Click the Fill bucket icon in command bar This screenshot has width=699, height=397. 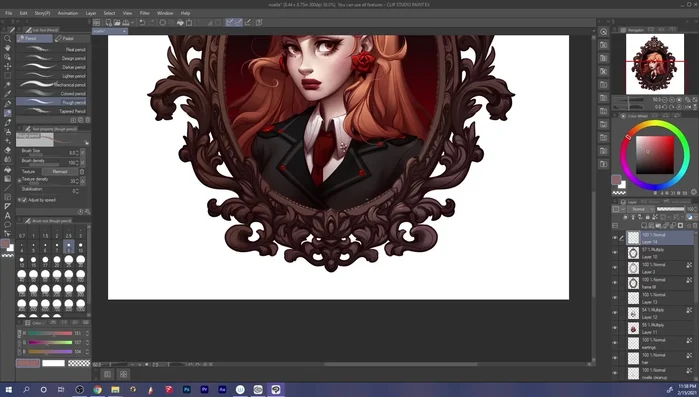tap(180, 22)
